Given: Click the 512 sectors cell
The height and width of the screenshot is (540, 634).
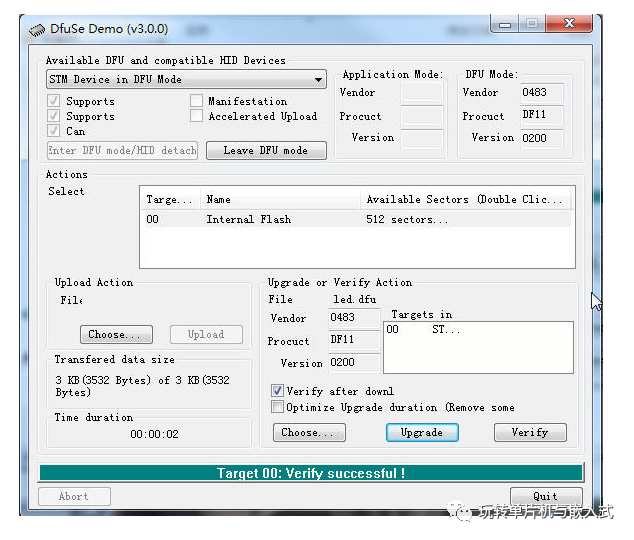Looking at the screenshot, I should point(407,219).
